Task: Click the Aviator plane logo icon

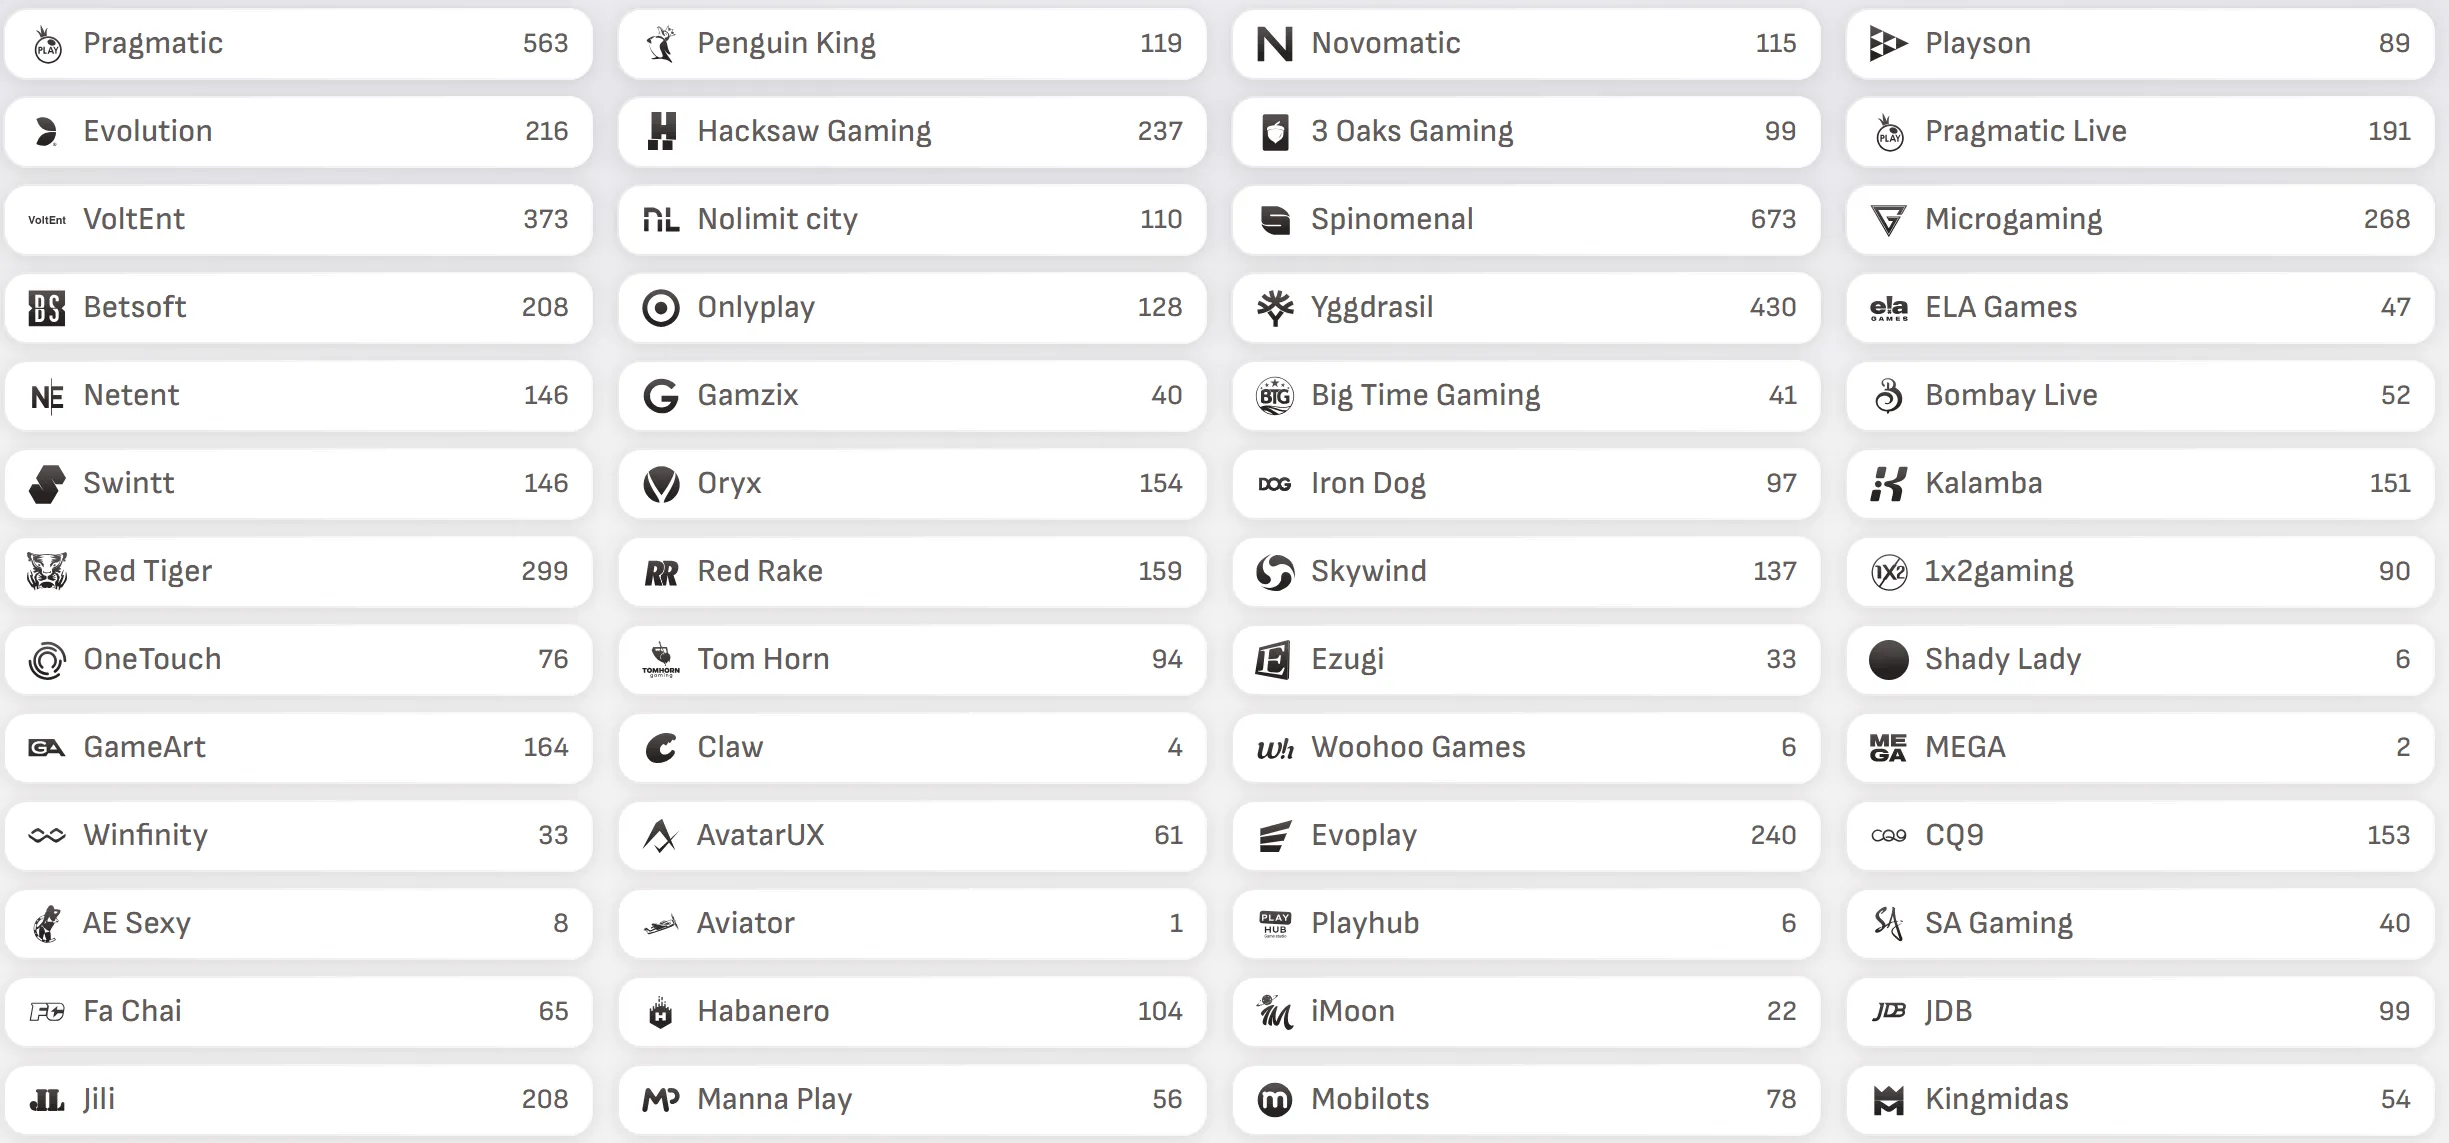Action: [x=661, y=924]
